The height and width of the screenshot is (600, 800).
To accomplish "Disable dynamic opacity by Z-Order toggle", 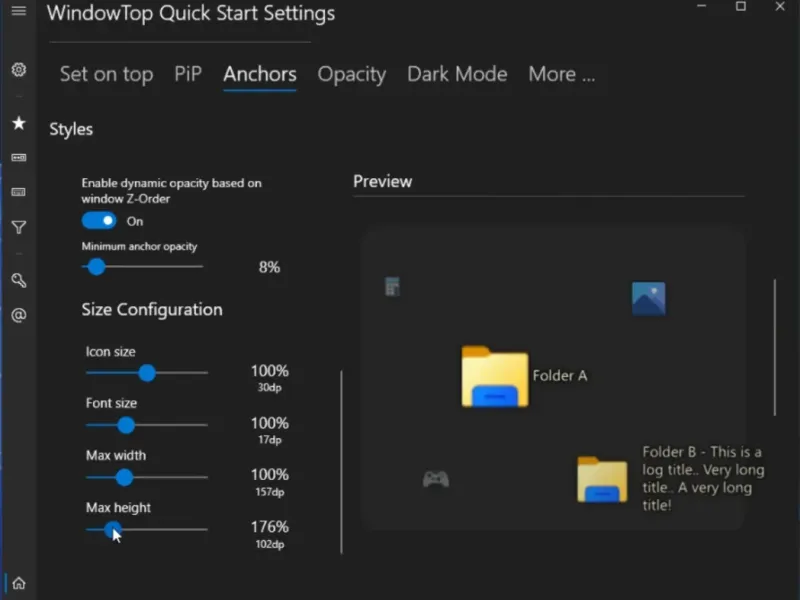I will coord(99,221).
